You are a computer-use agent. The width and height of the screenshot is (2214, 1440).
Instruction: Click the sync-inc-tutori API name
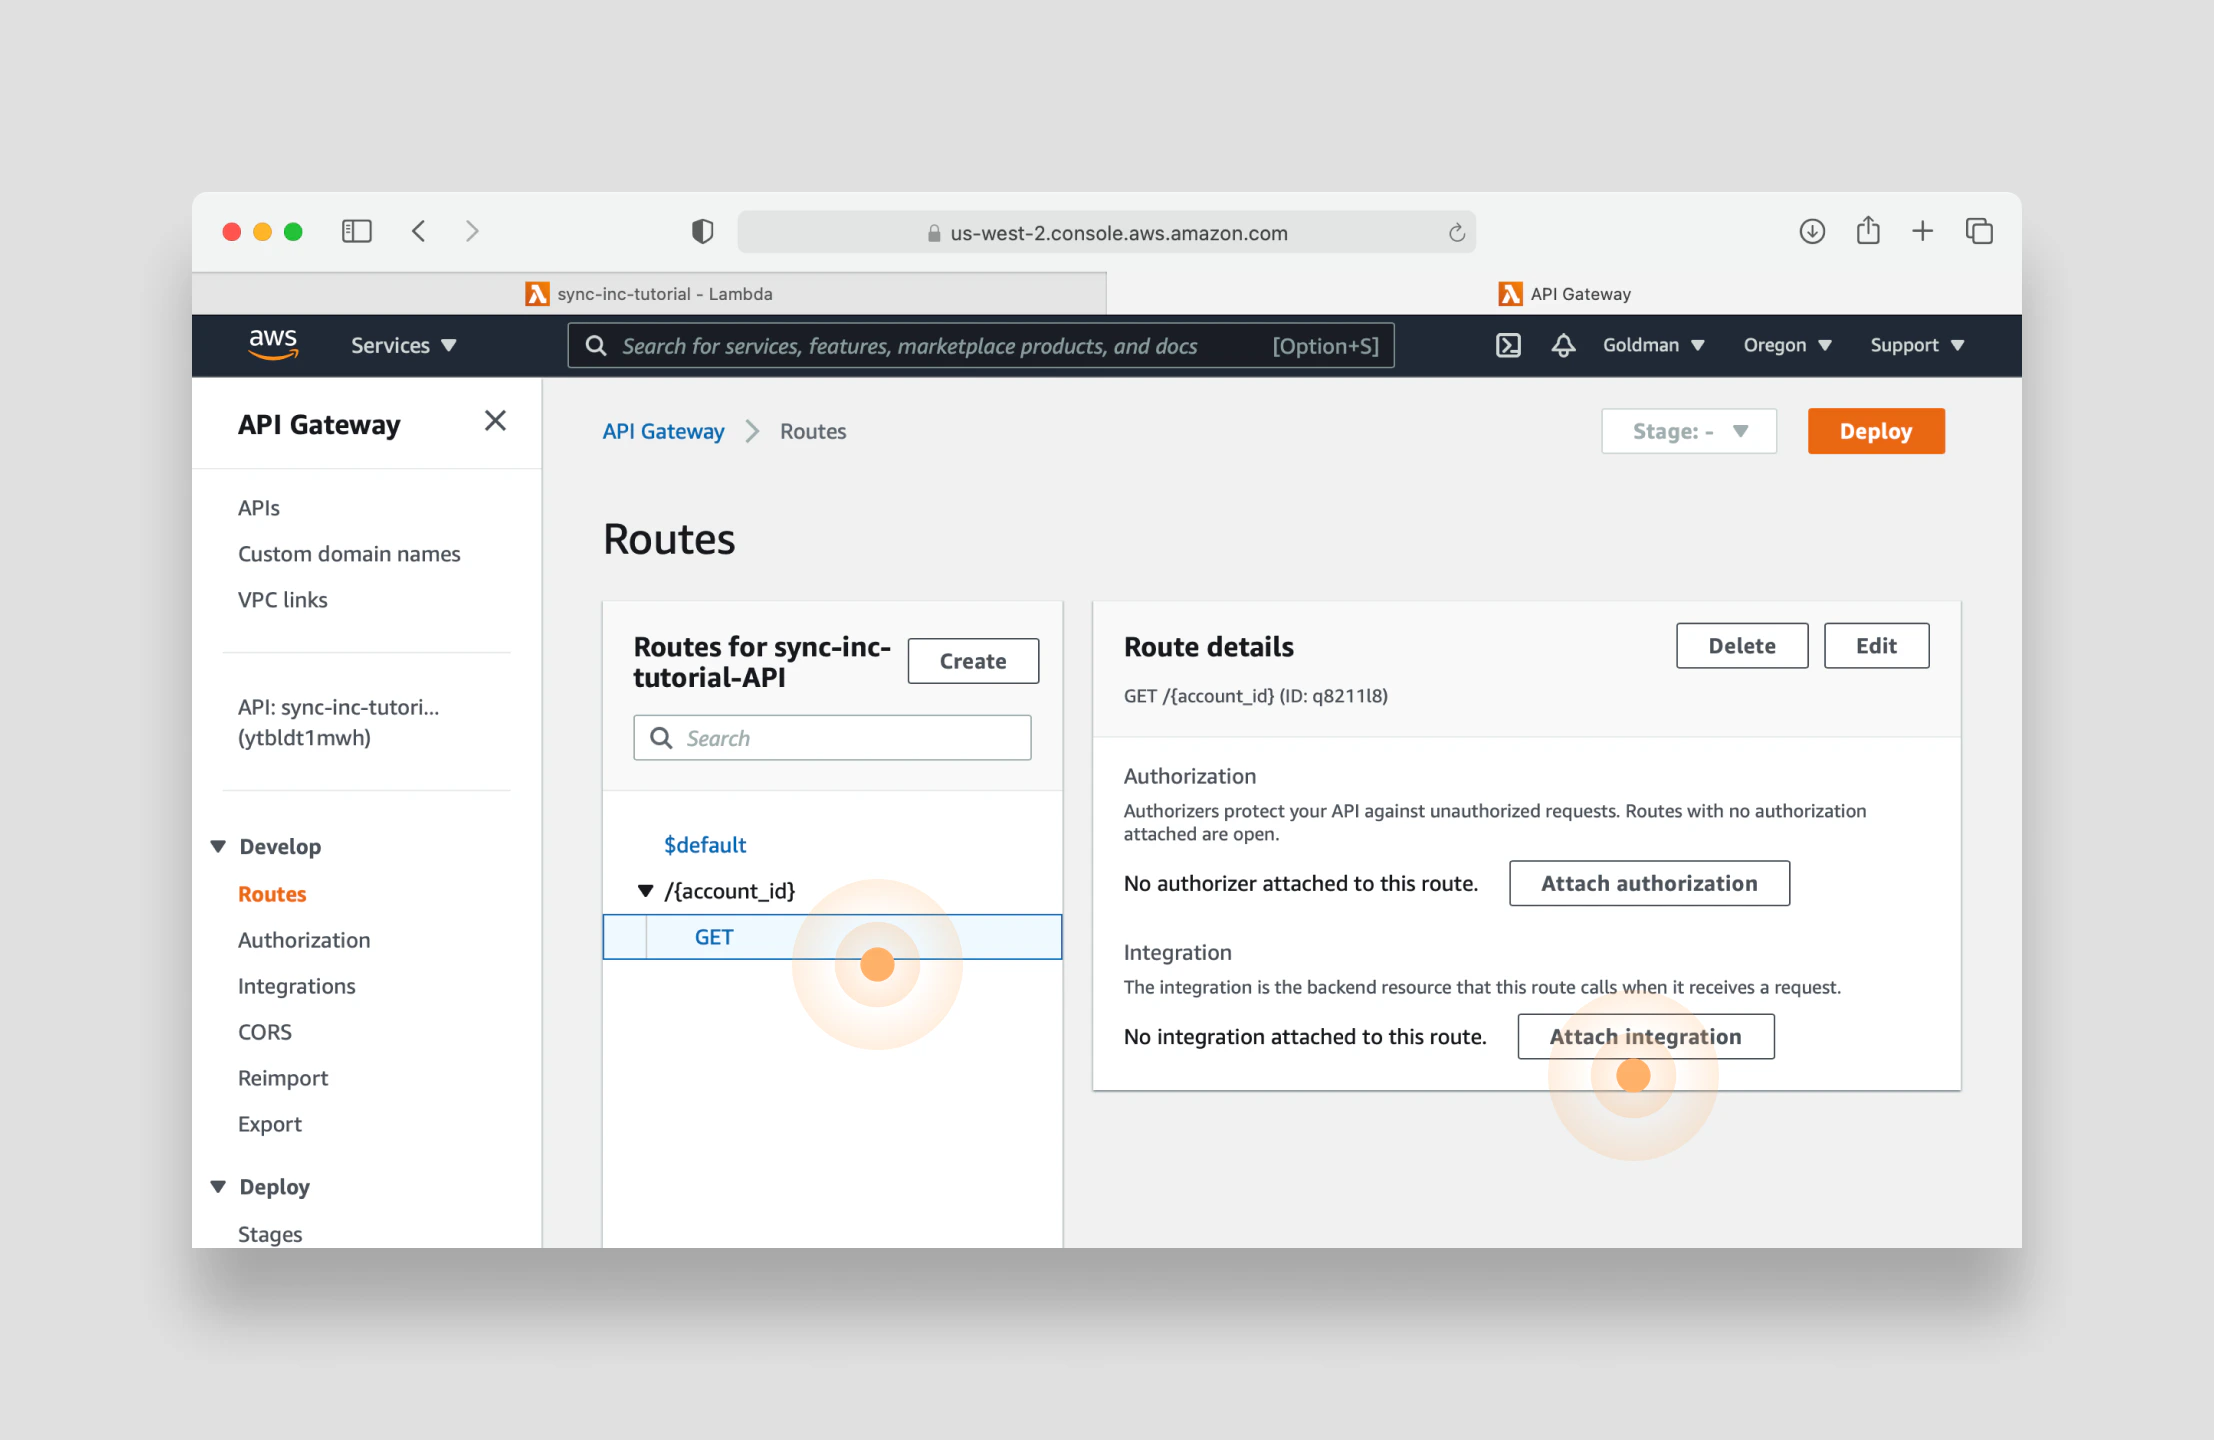pyautogui.click(x=339, y=722)
